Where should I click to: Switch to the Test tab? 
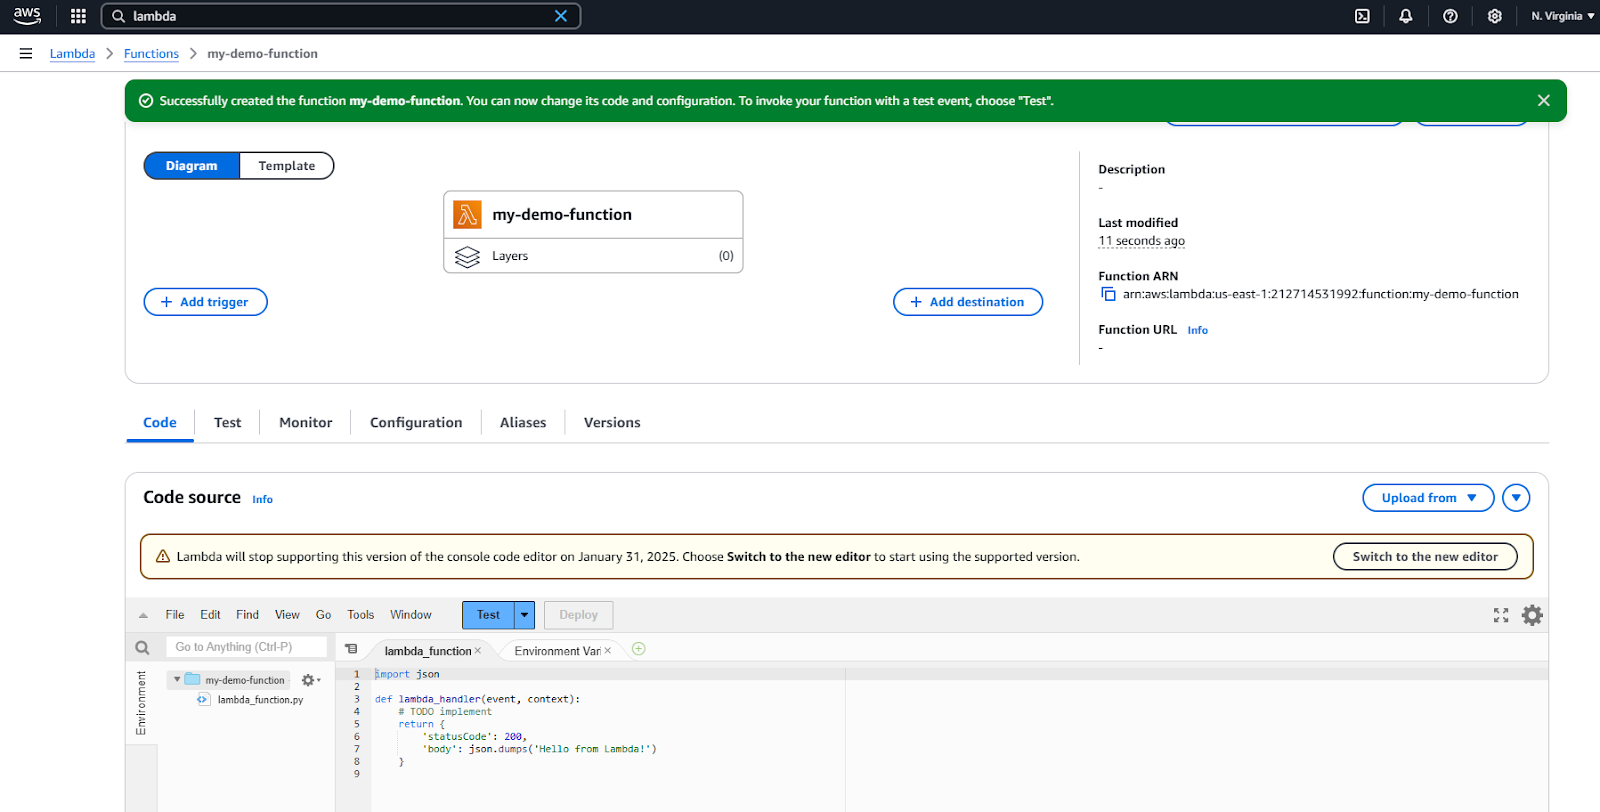click(227, 423)
